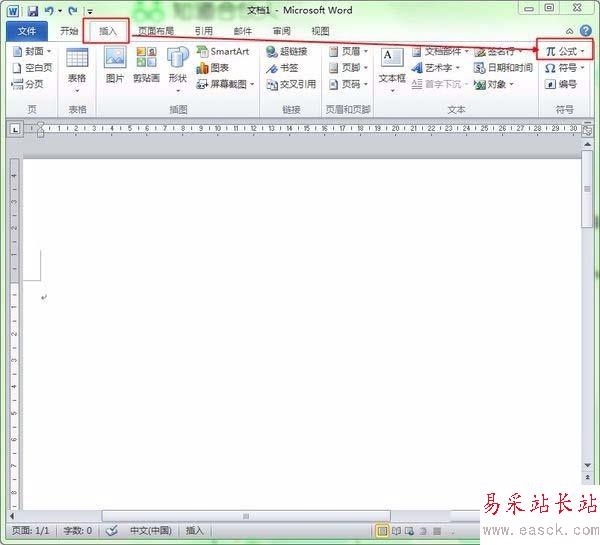This screenshot has width=600, height=545.
Task: Switch to the 审阅 (Review) tab
Action: 282,31
